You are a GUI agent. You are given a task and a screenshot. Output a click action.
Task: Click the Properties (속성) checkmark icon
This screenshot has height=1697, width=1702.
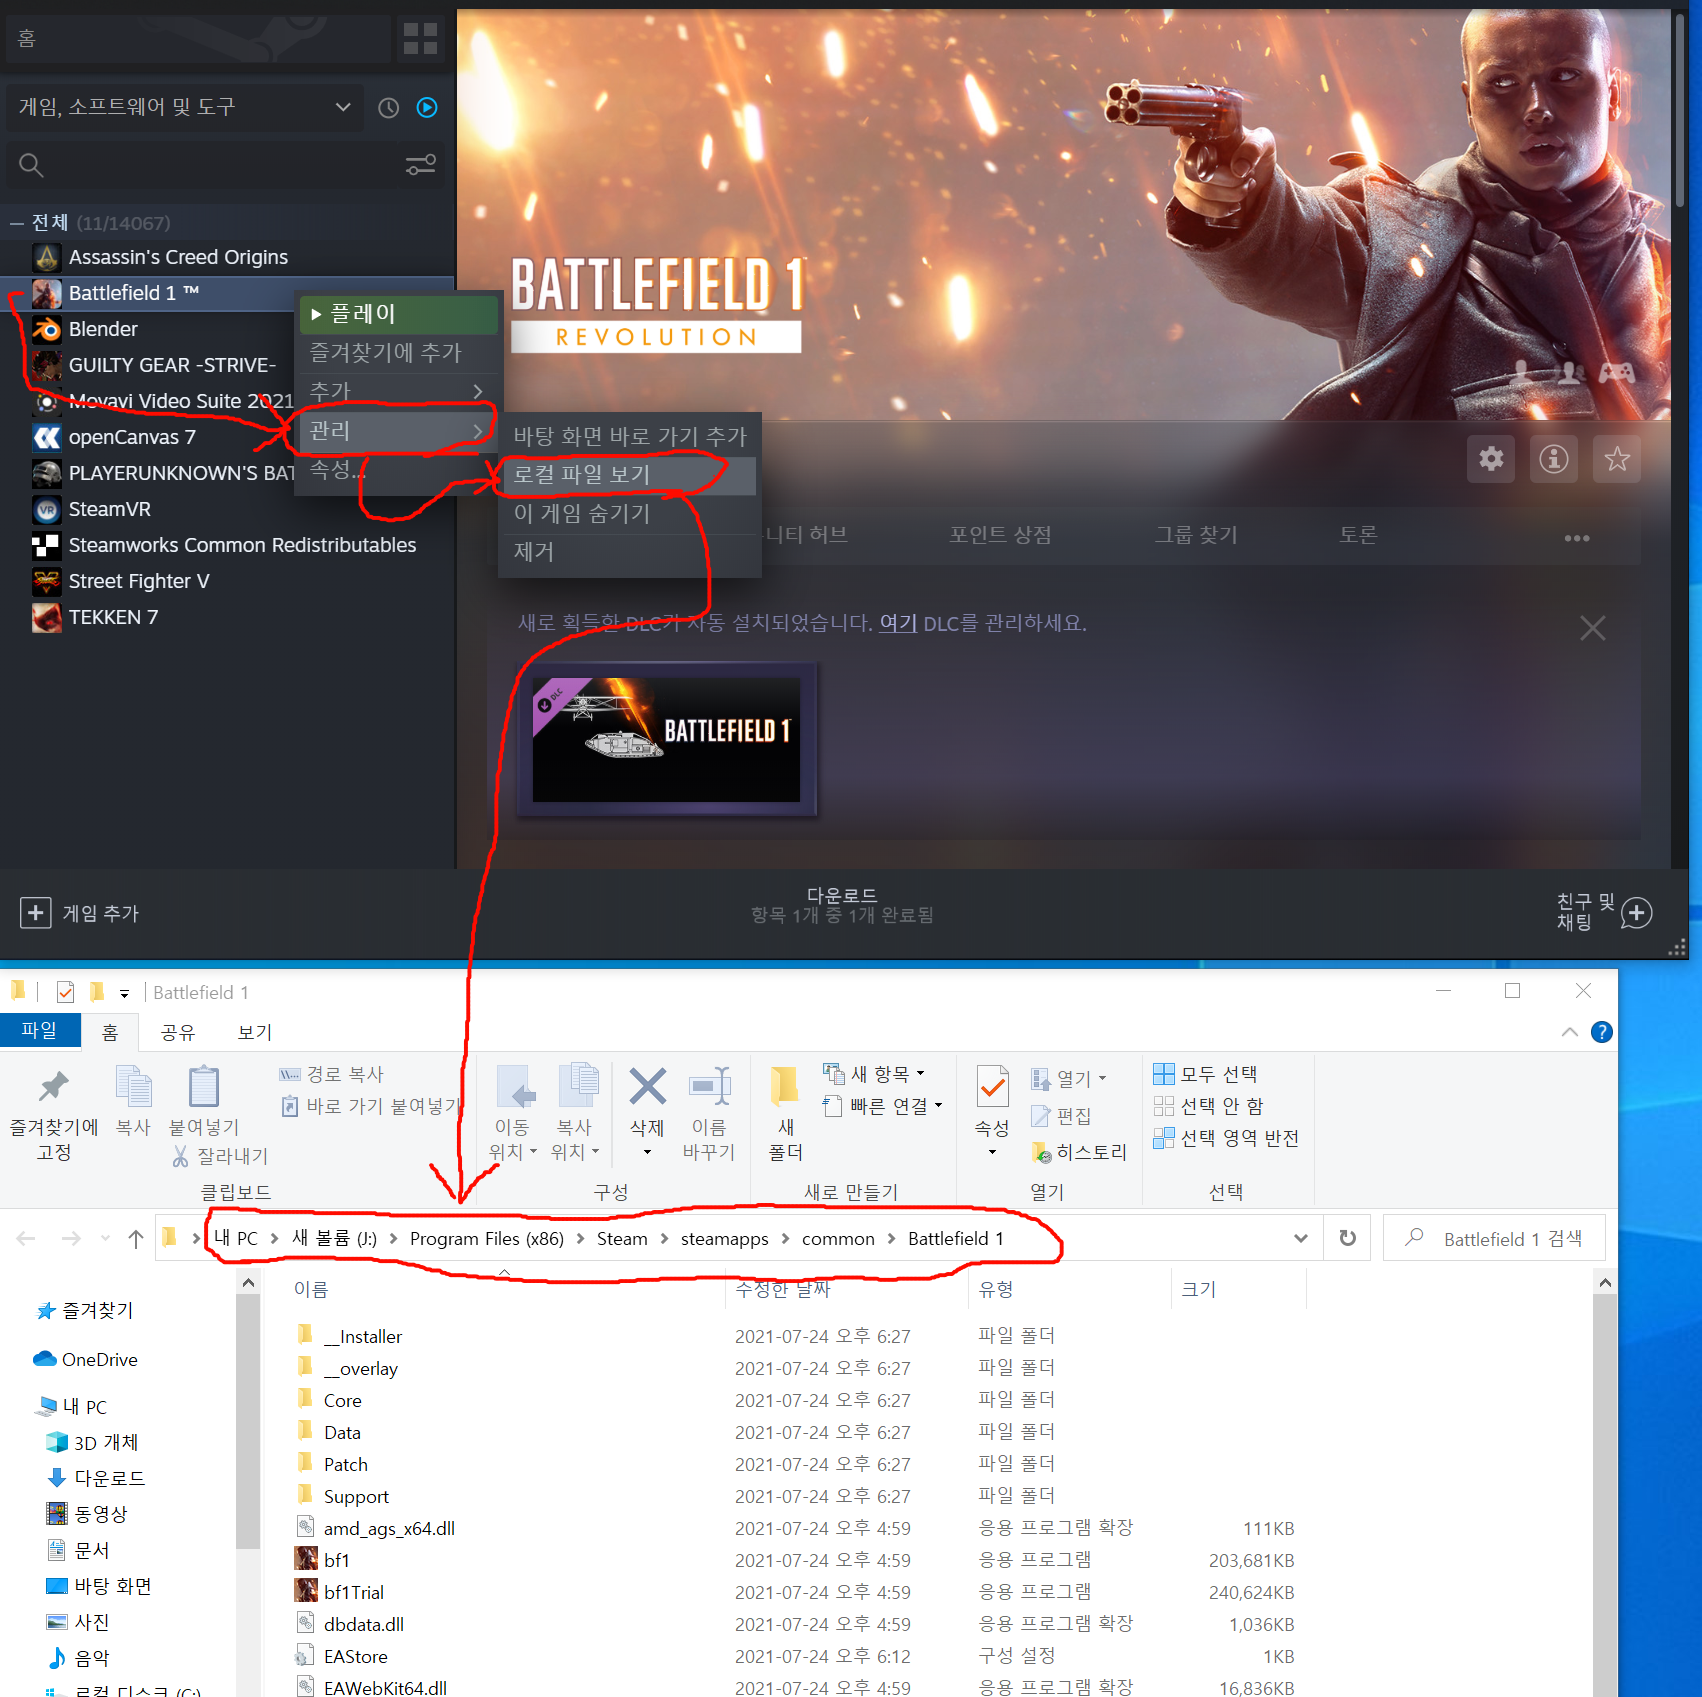992,1087
